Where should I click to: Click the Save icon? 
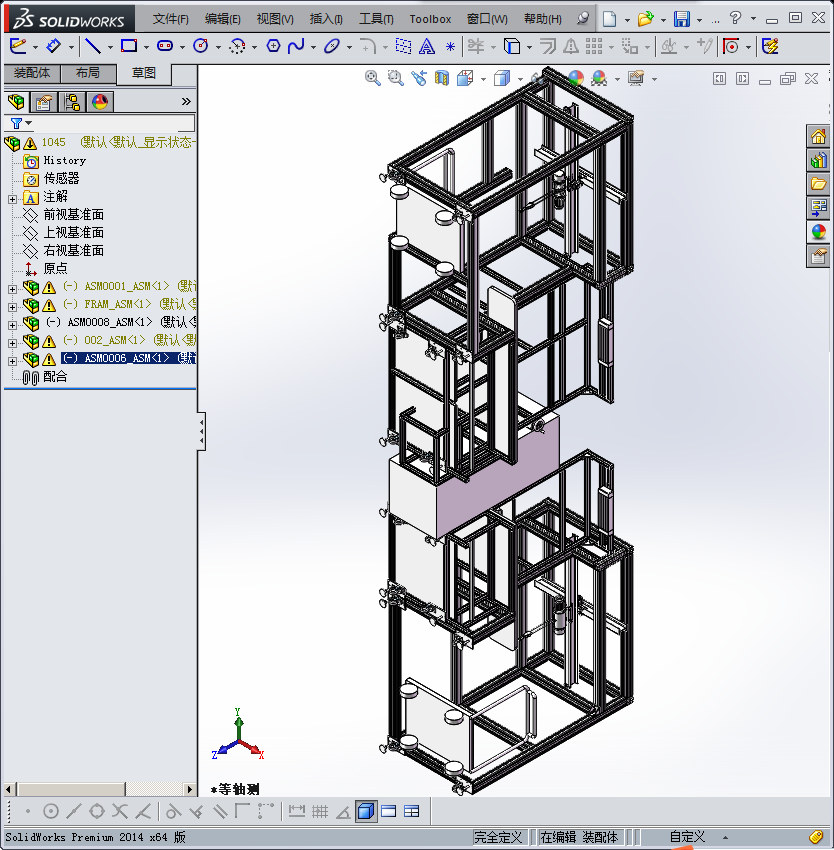[682, 19]
